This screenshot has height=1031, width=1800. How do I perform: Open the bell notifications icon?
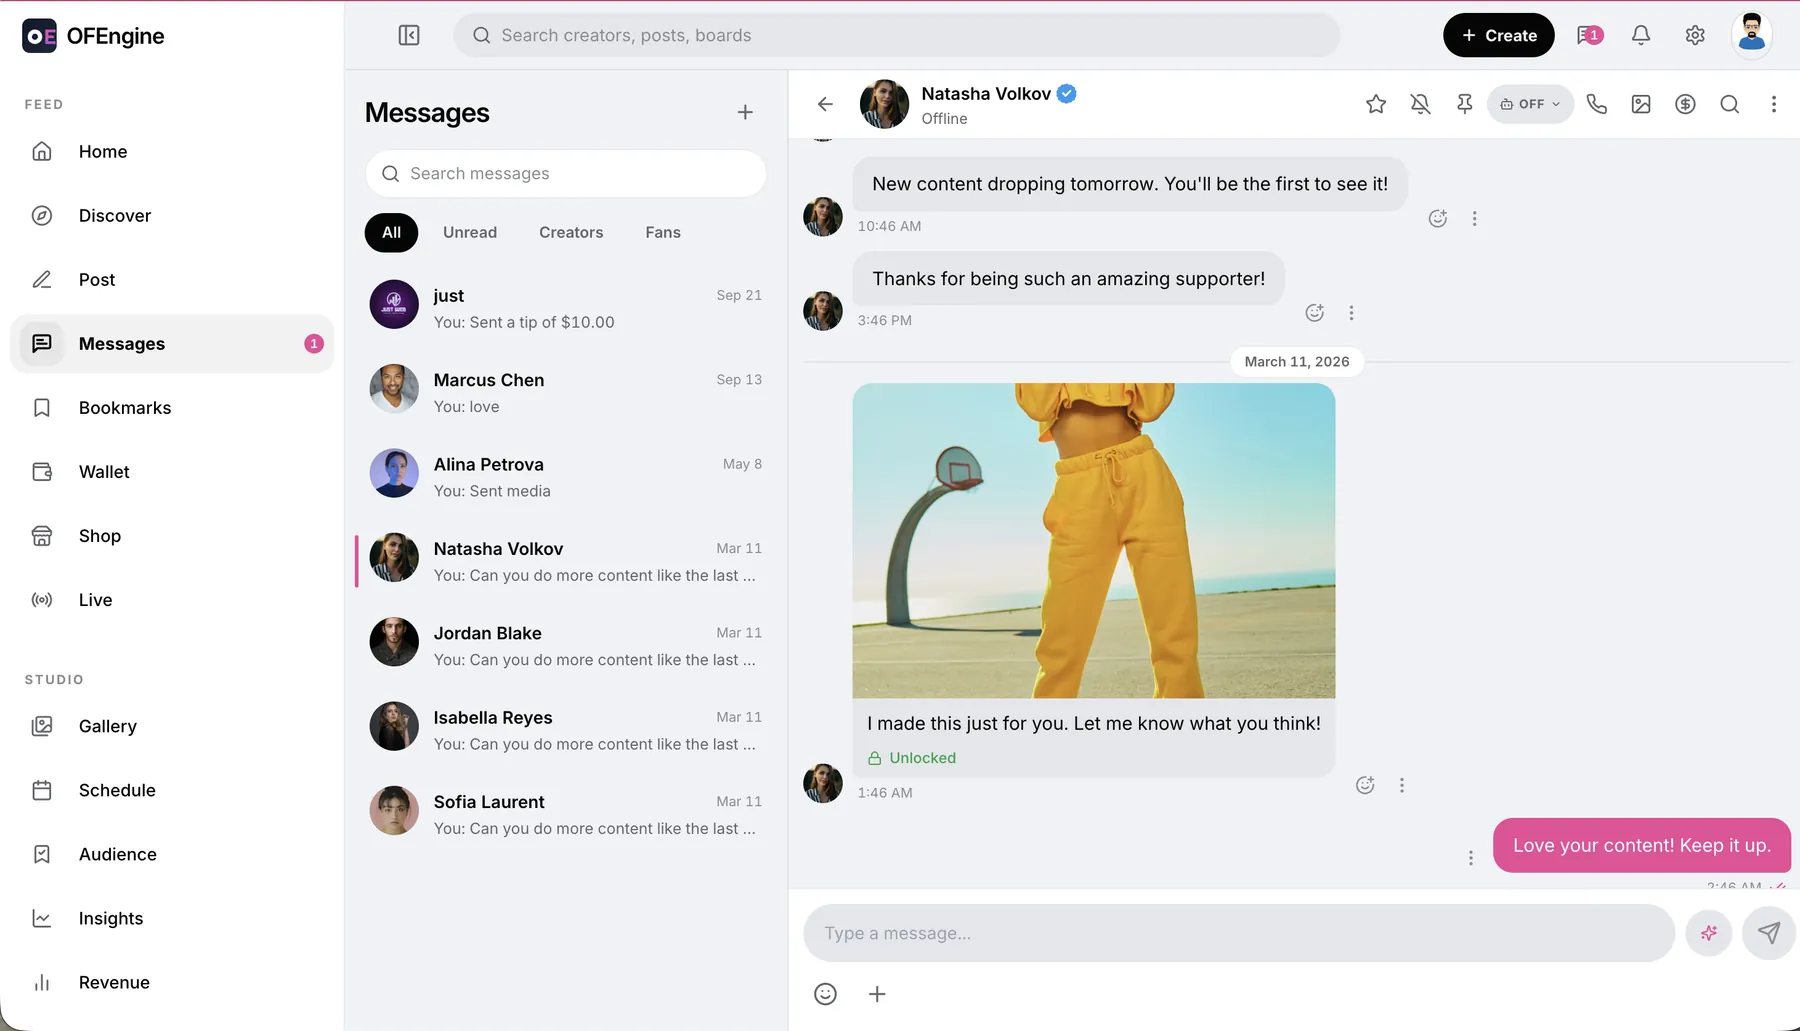[x=1641, y=35]
